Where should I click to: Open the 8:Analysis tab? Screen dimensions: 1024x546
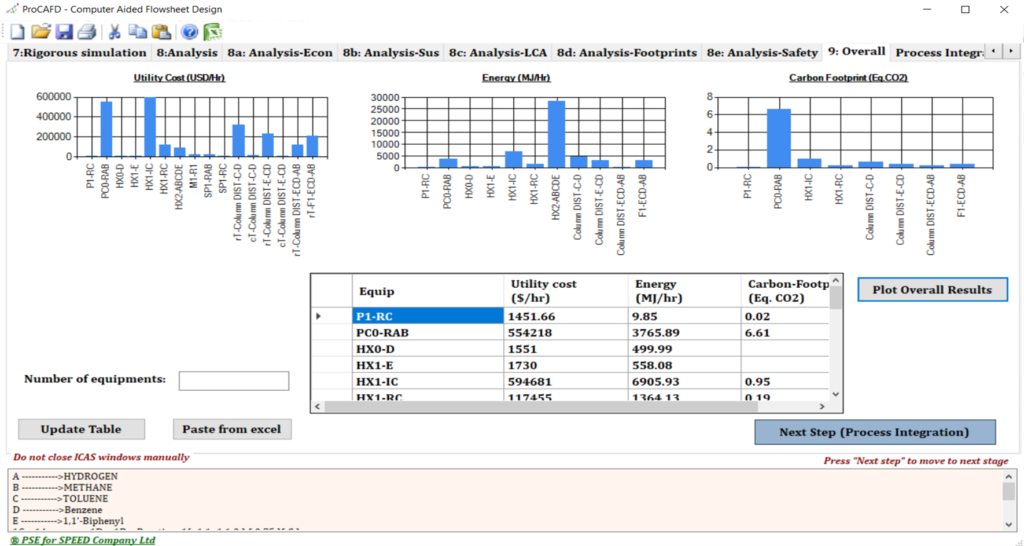pyautogui.click(x=187, y=53)
